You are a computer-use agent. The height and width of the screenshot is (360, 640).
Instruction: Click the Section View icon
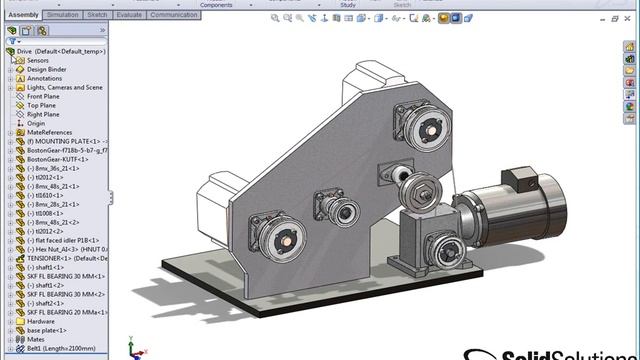pyautogui.click(x=336, y=18)
